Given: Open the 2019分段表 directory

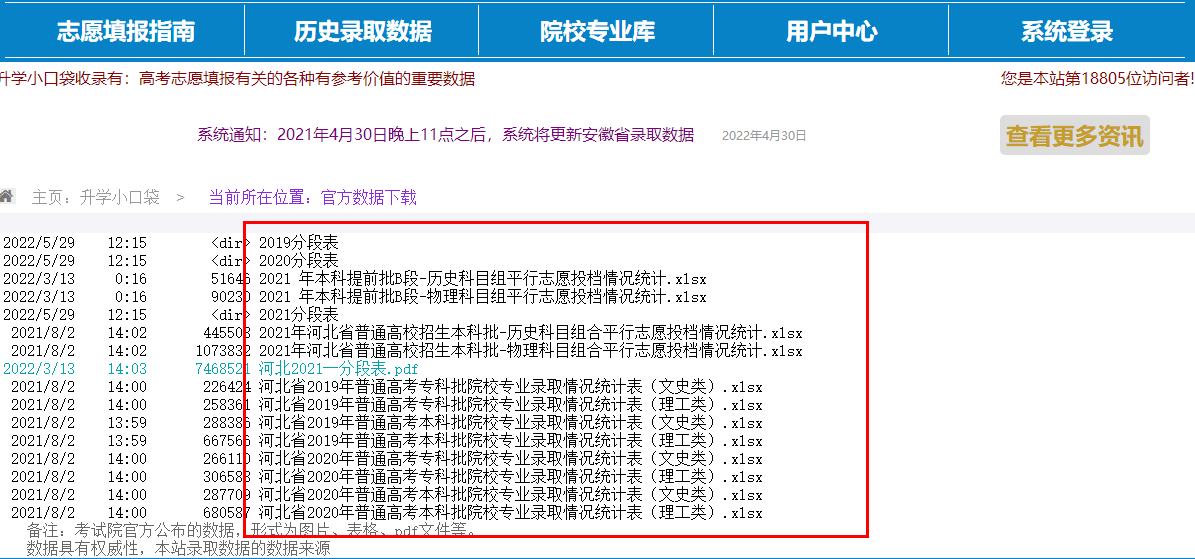Looking at the screenshot, I should click(x=298, y=243).
